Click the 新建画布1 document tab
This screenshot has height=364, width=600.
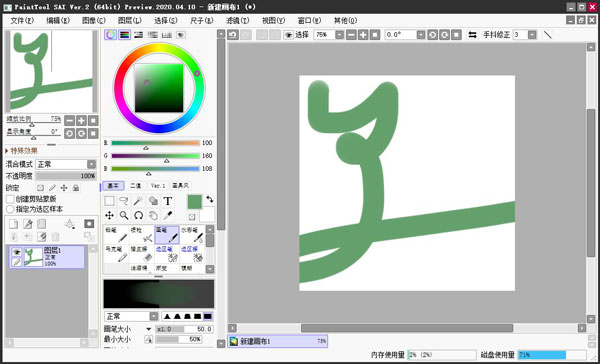pos(278,341)
